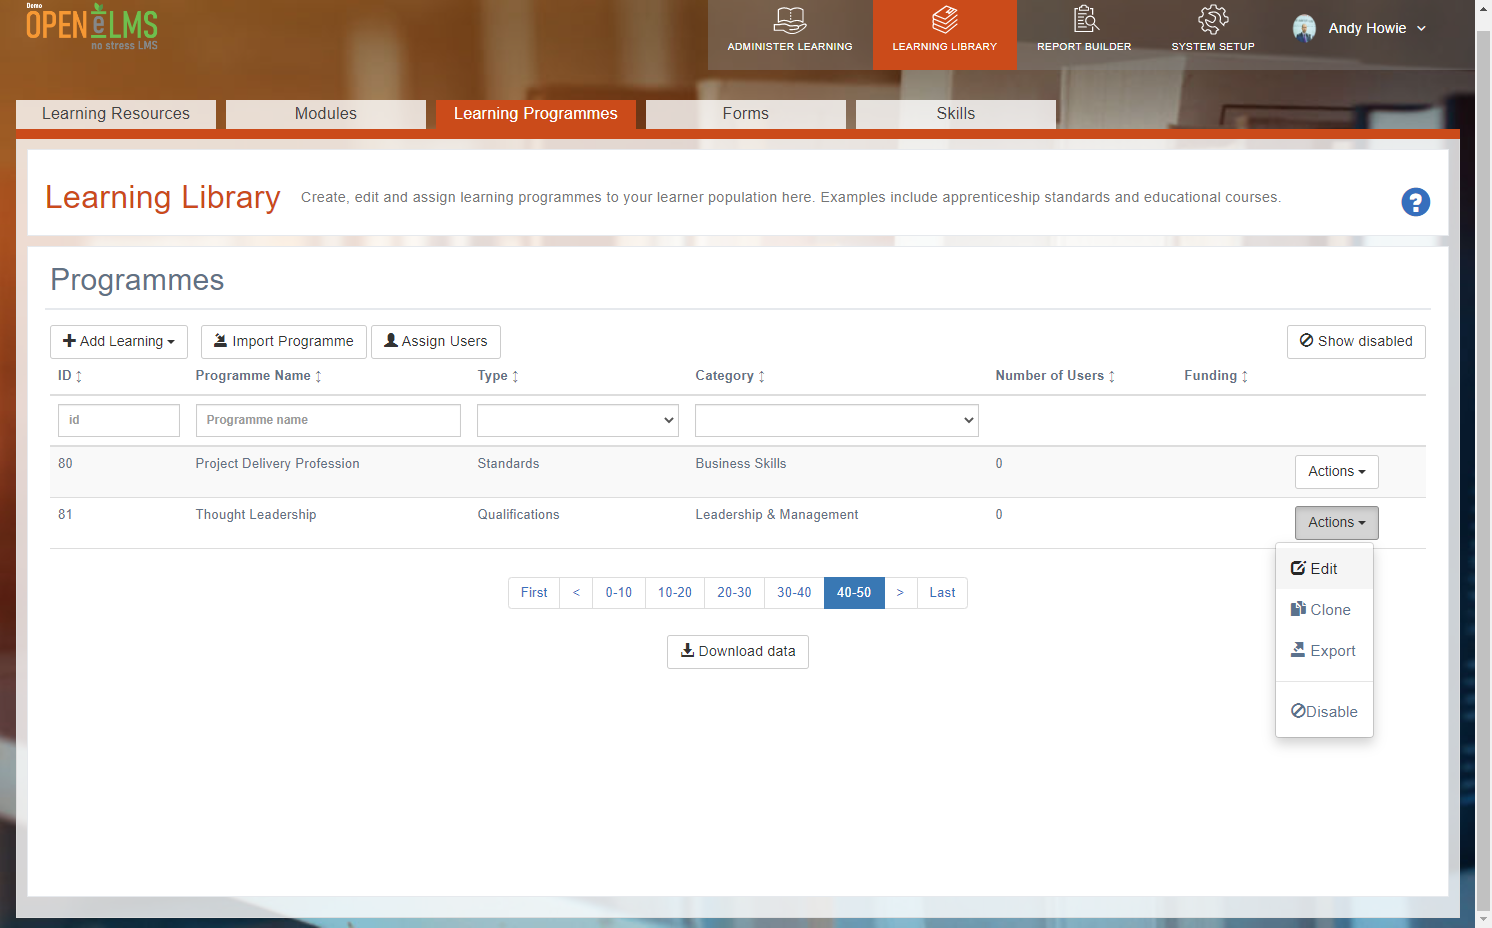Click Project Delivery Profession programme name
The image size is (1492, 928).
tap(277, 464)
